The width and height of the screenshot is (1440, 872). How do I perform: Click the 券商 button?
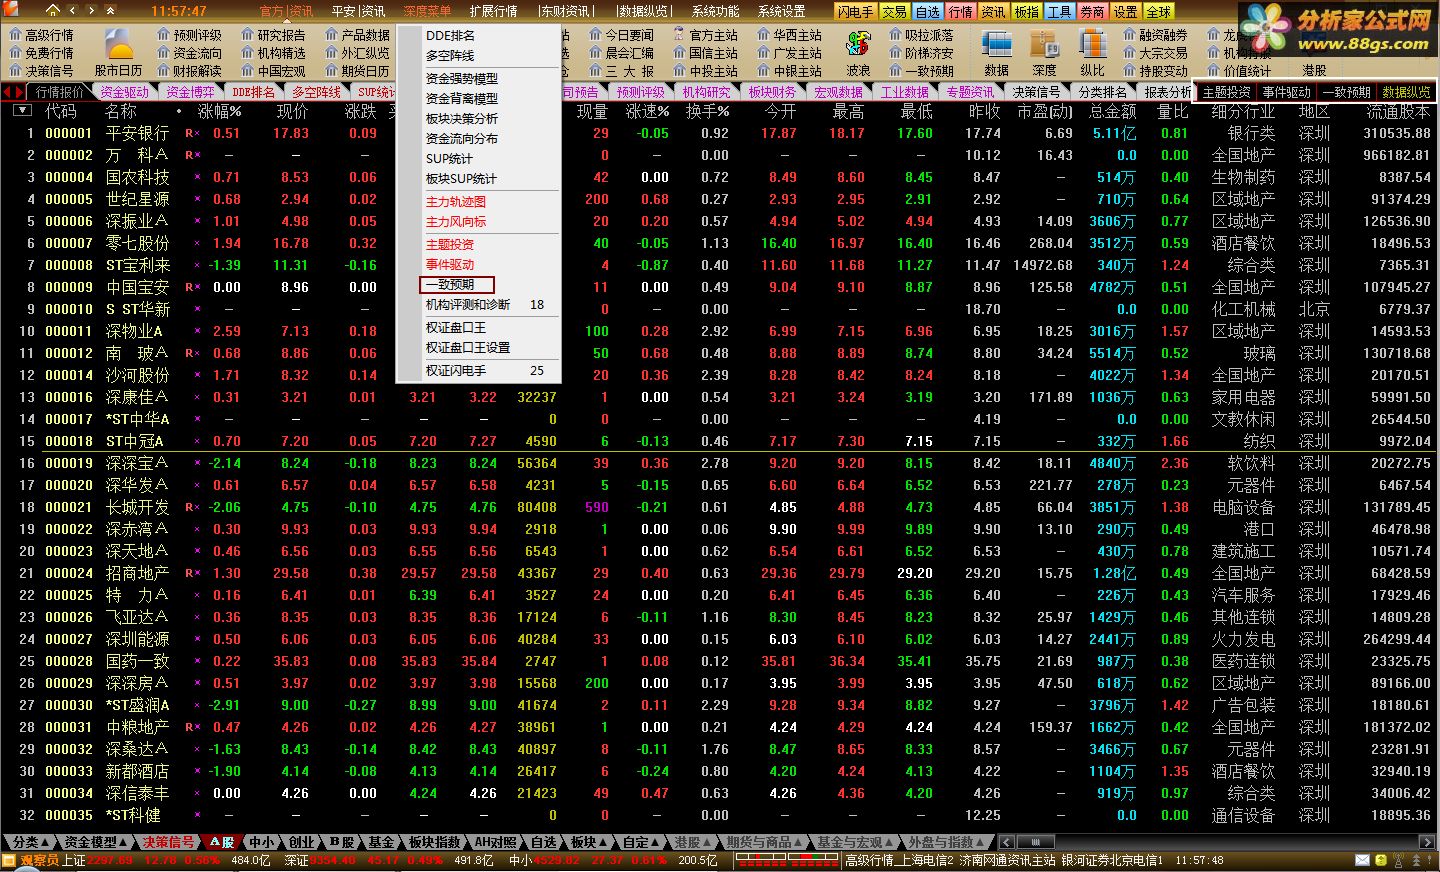(1092, 12)
